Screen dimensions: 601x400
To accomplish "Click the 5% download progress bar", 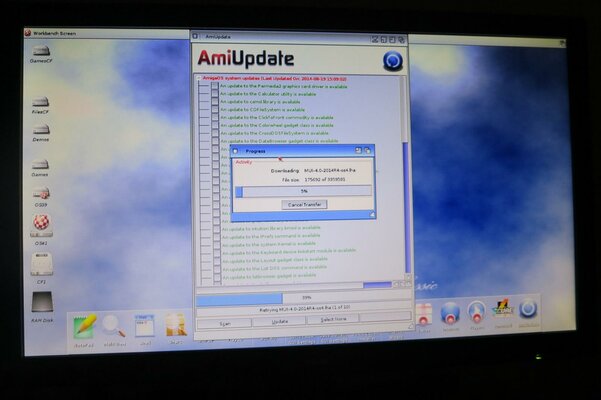I will [301, 190].
